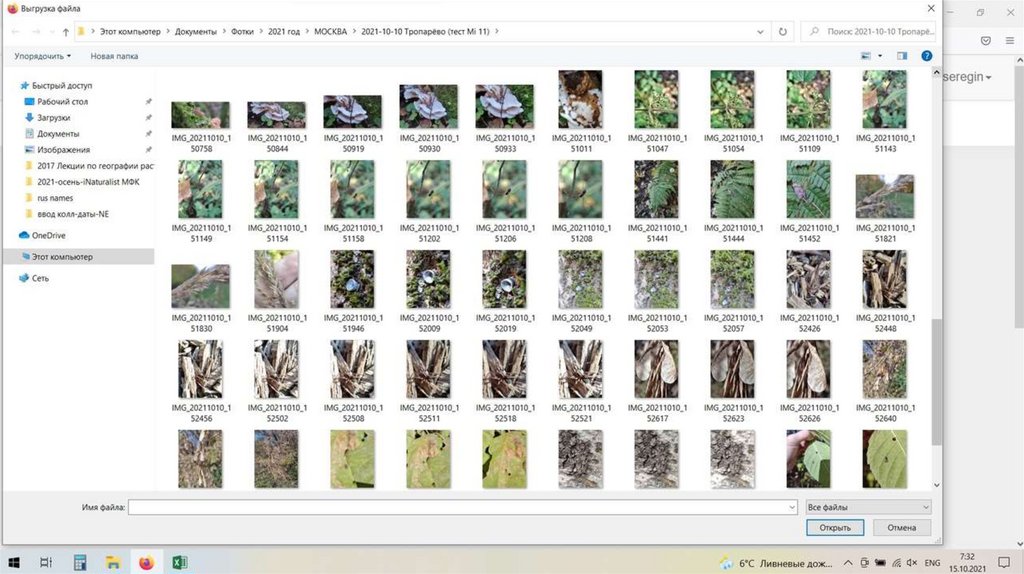
Task: Open Task View on taskbar
Action: coord(46,562)
